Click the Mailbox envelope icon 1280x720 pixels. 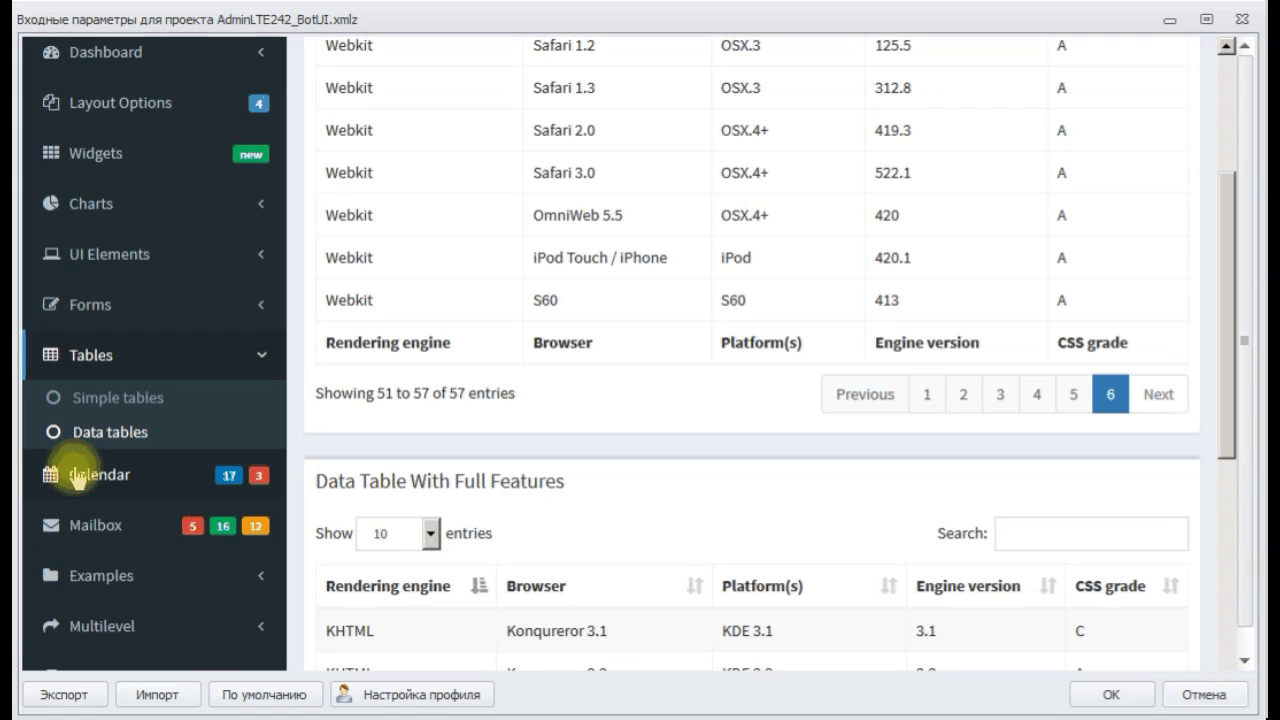click(x=51, y=525)
